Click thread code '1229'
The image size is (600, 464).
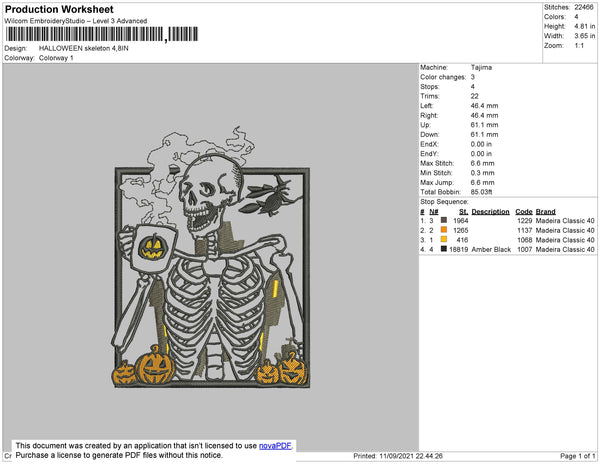point(525,221)
